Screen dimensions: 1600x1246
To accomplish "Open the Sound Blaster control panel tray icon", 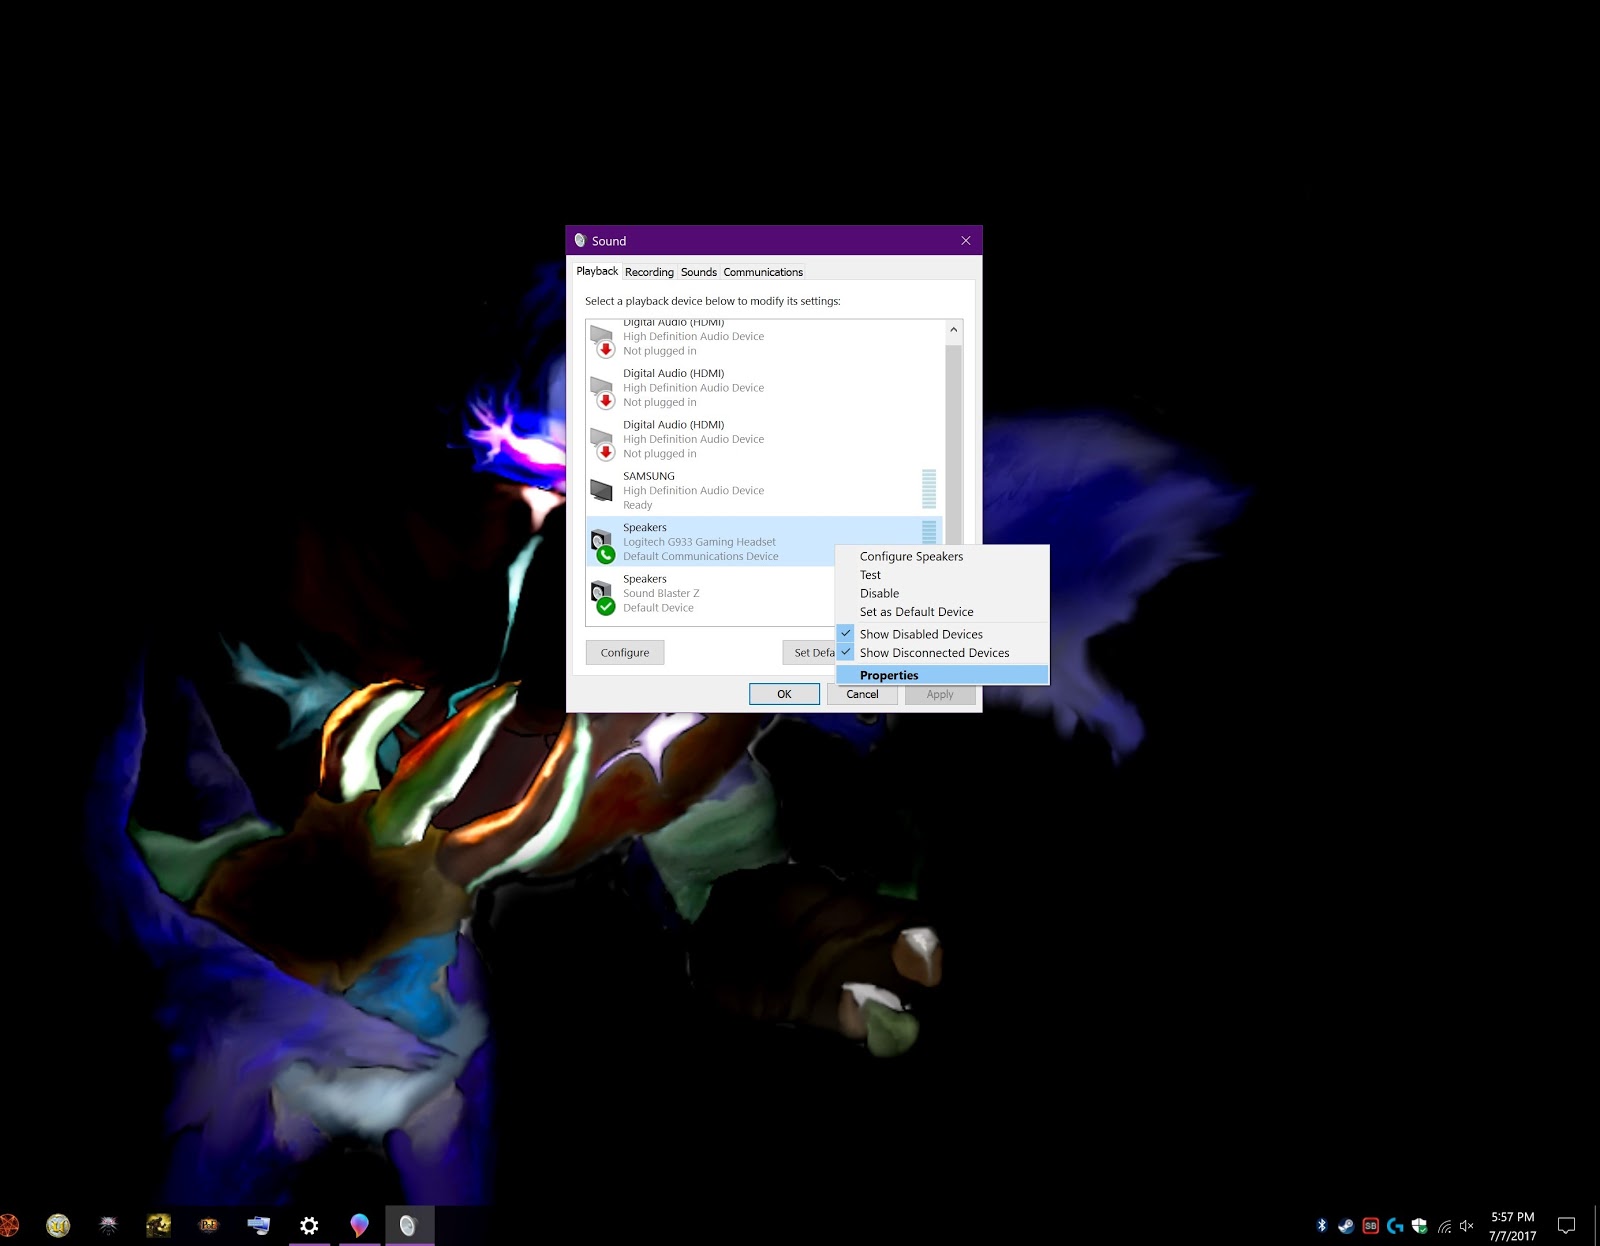I will [x=1371, y=1225].
